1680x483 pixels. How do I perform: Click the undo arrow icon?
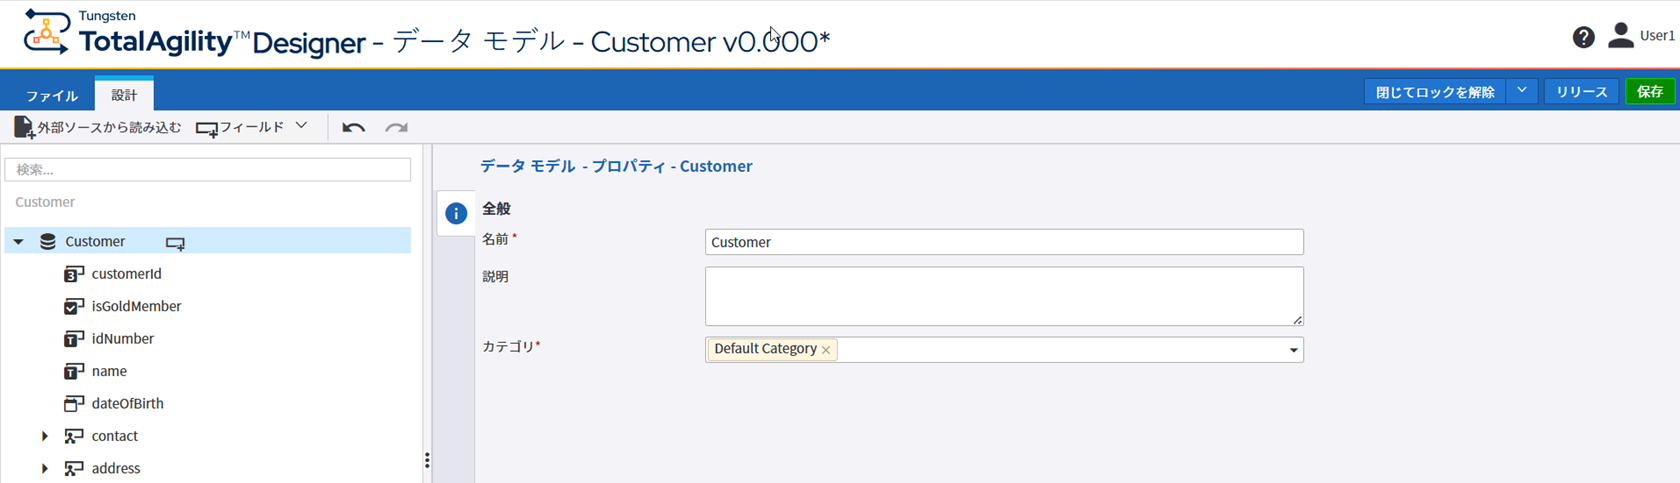tap(353, 128)
